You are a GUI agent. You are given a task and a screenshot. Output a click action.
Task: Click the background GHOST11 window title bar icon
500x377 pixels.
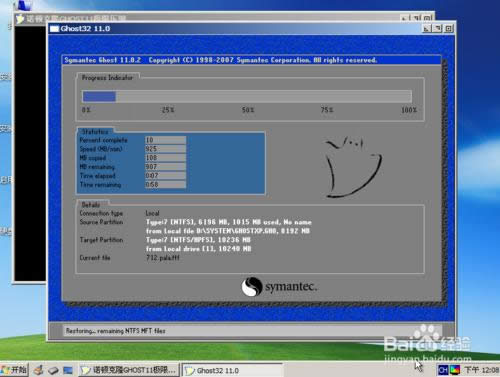tap(20, 19)
